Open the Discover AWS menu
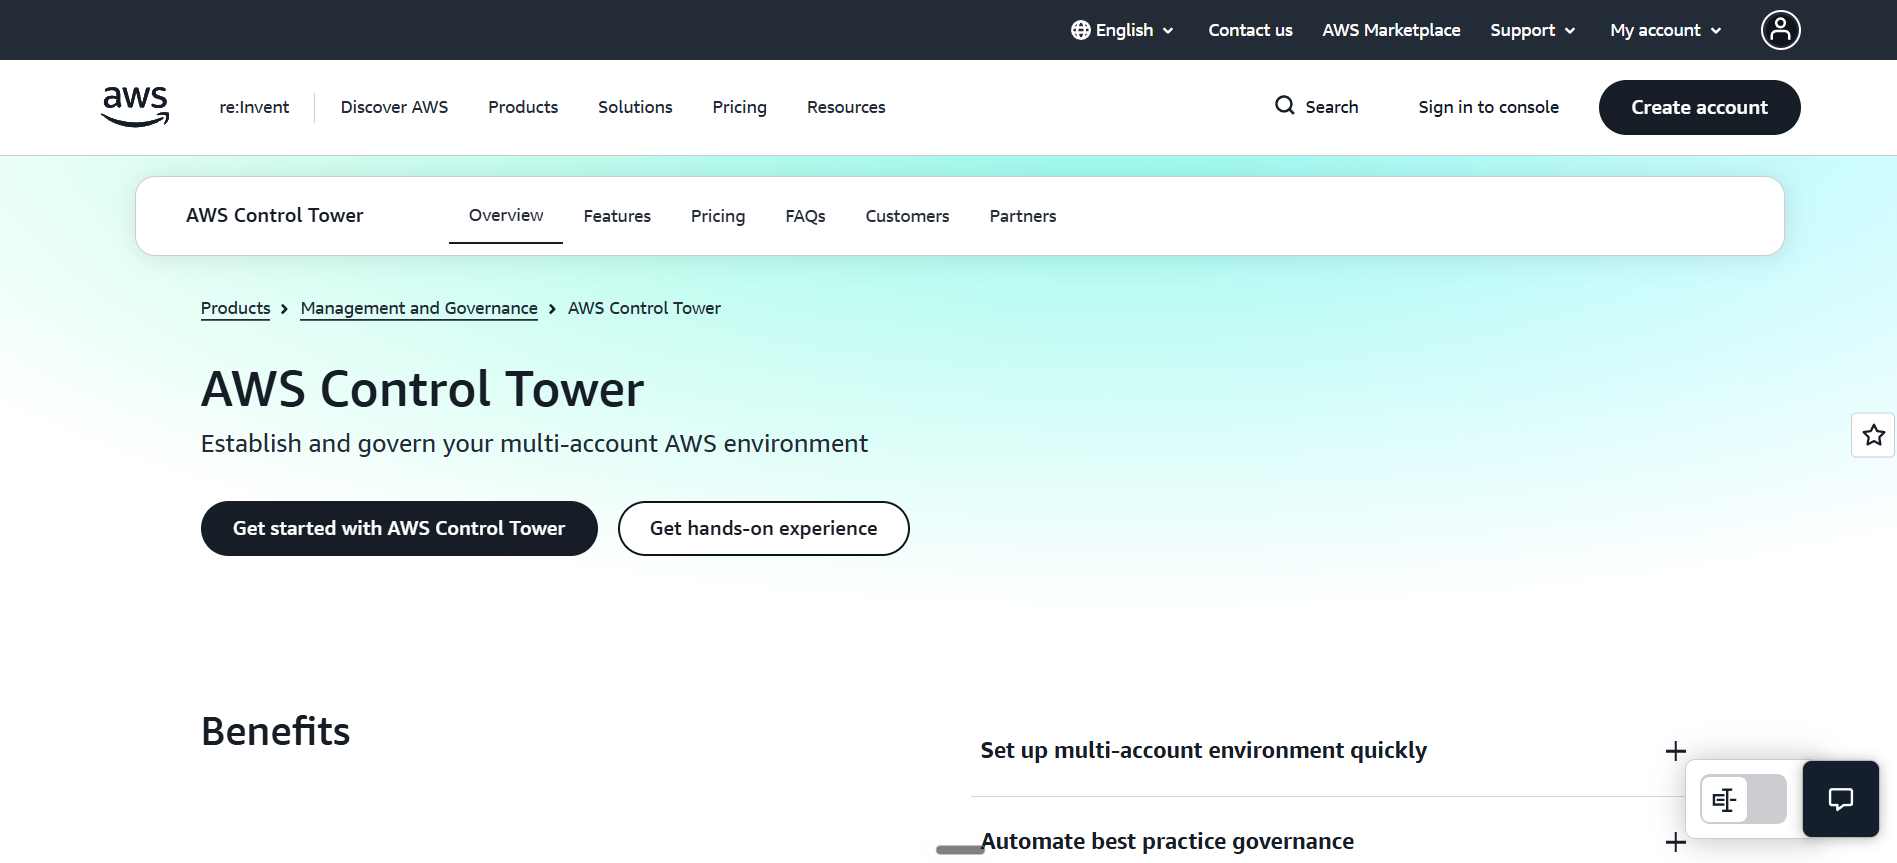Image resolution: width=1897 pixels, height=863 pixels. (x=394, y=107)
